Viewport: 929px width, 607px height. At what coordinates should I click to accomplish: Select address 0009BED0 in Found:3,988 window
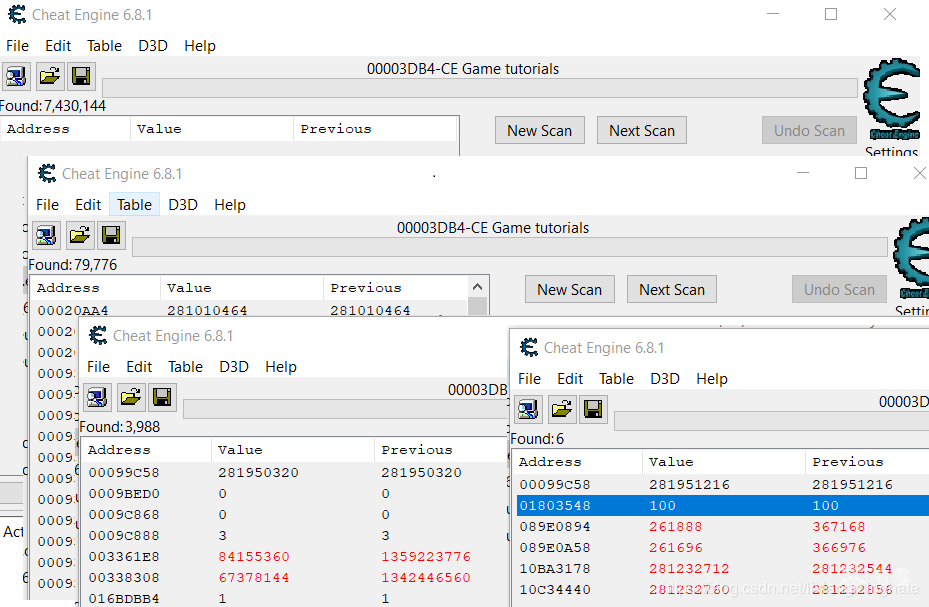point(294,494)
